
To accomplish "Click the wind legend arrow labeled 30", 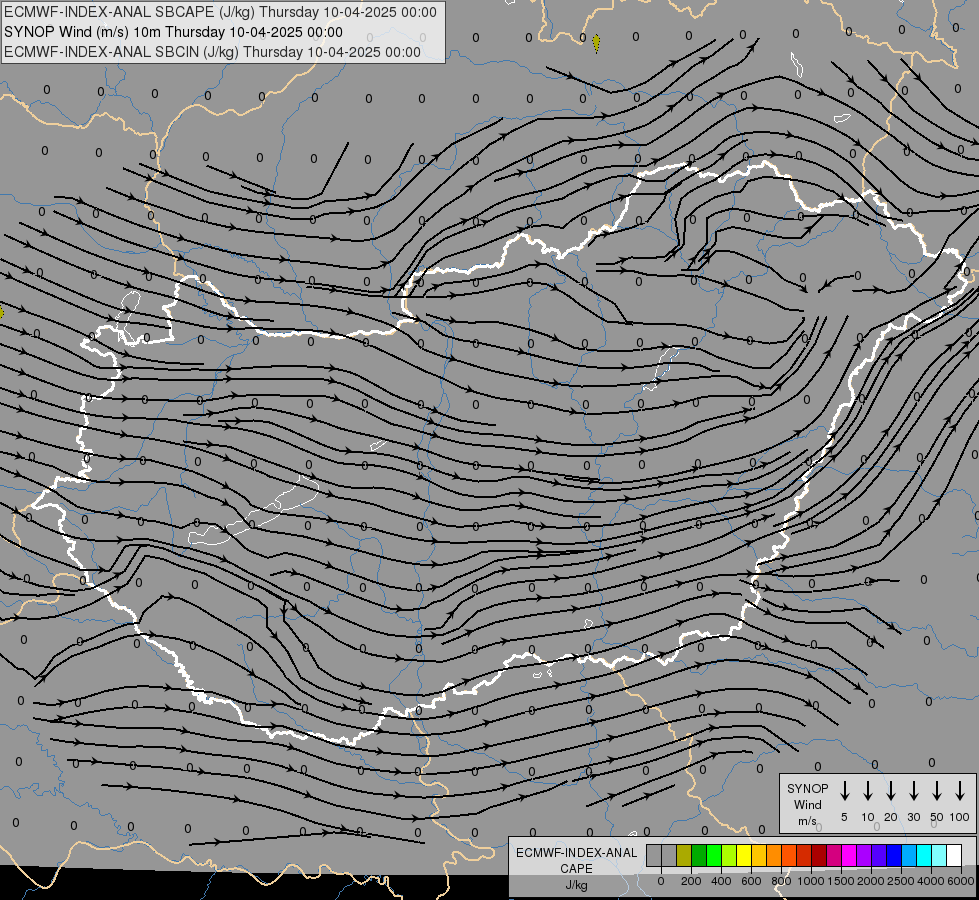I will 913,790.
